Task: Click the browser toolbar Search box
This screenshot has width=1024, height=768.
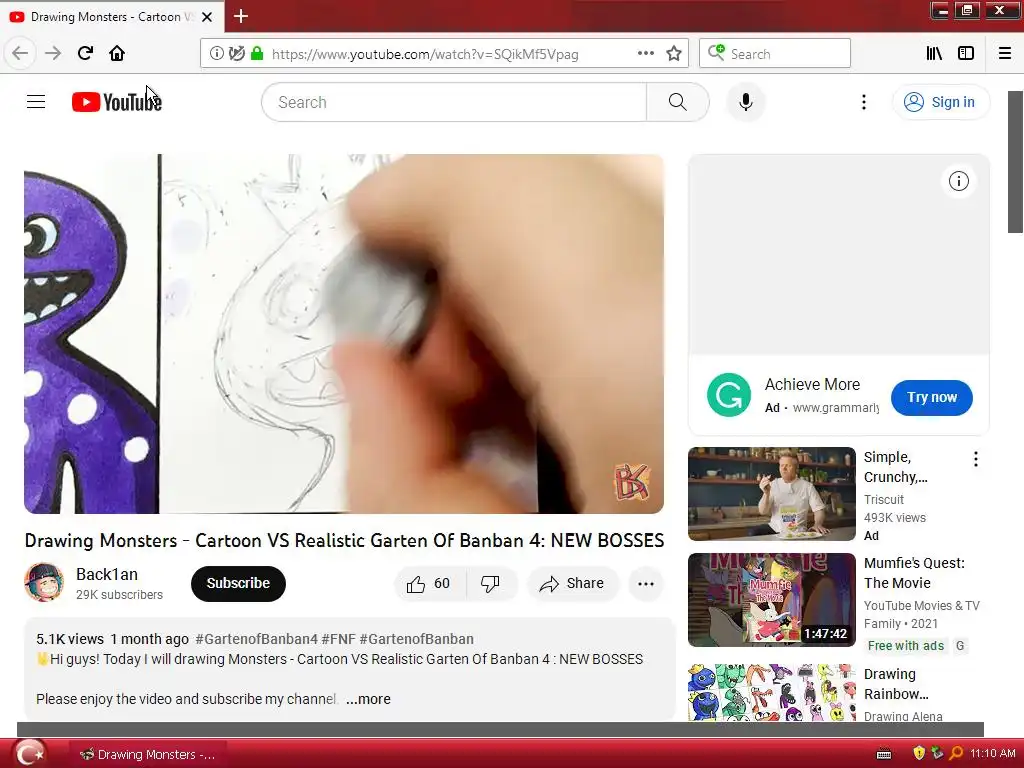Action: (775, 54)
